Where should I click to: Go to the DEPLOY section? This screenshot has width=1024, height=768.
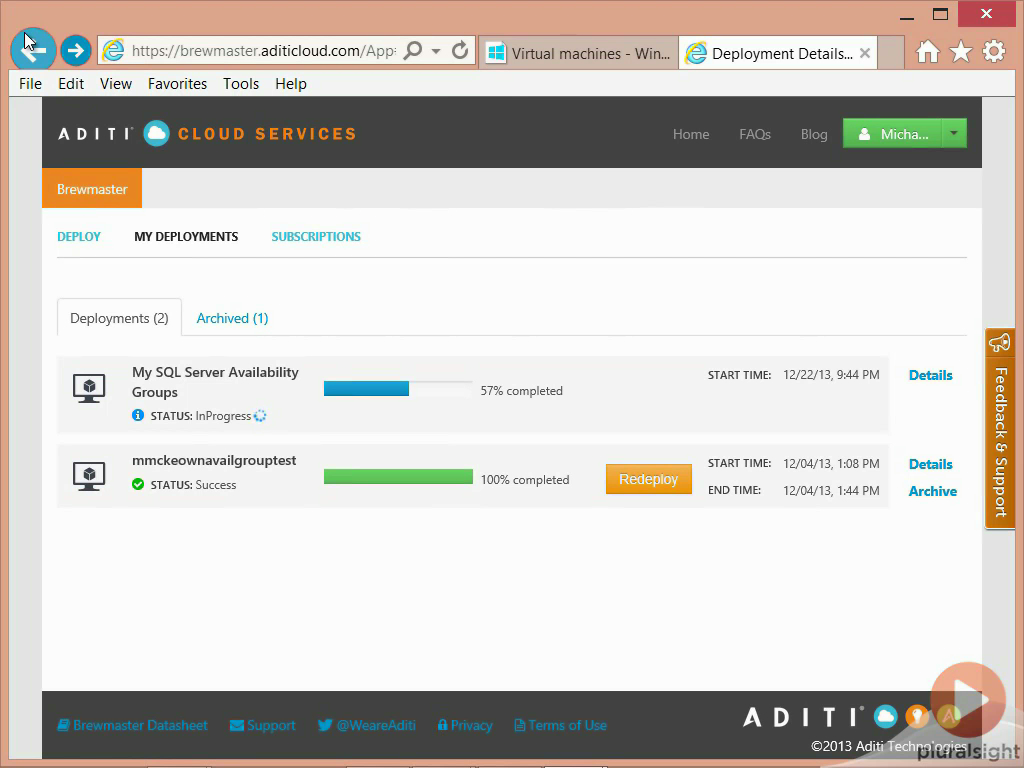(79, 236)
